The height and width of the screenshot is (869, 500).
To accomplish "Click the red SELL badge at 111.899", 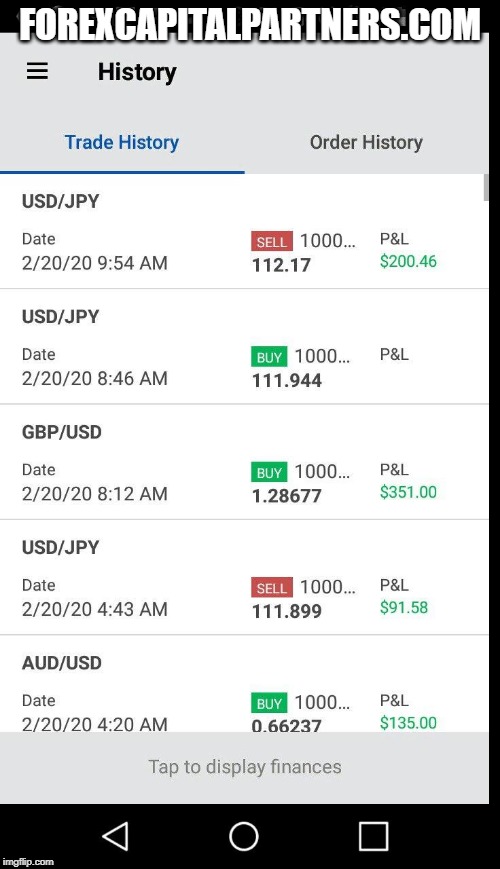I will (x=272, y=587).
